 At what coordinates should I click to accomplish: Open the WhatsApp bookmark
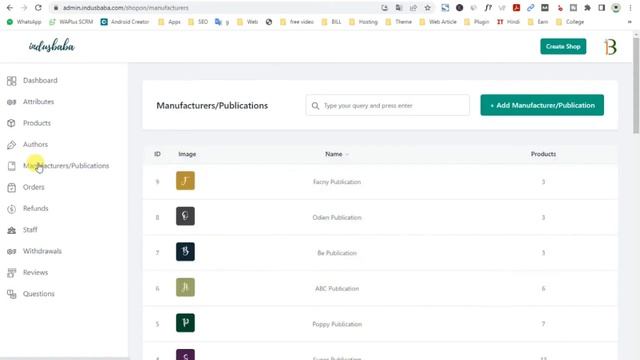24,22
